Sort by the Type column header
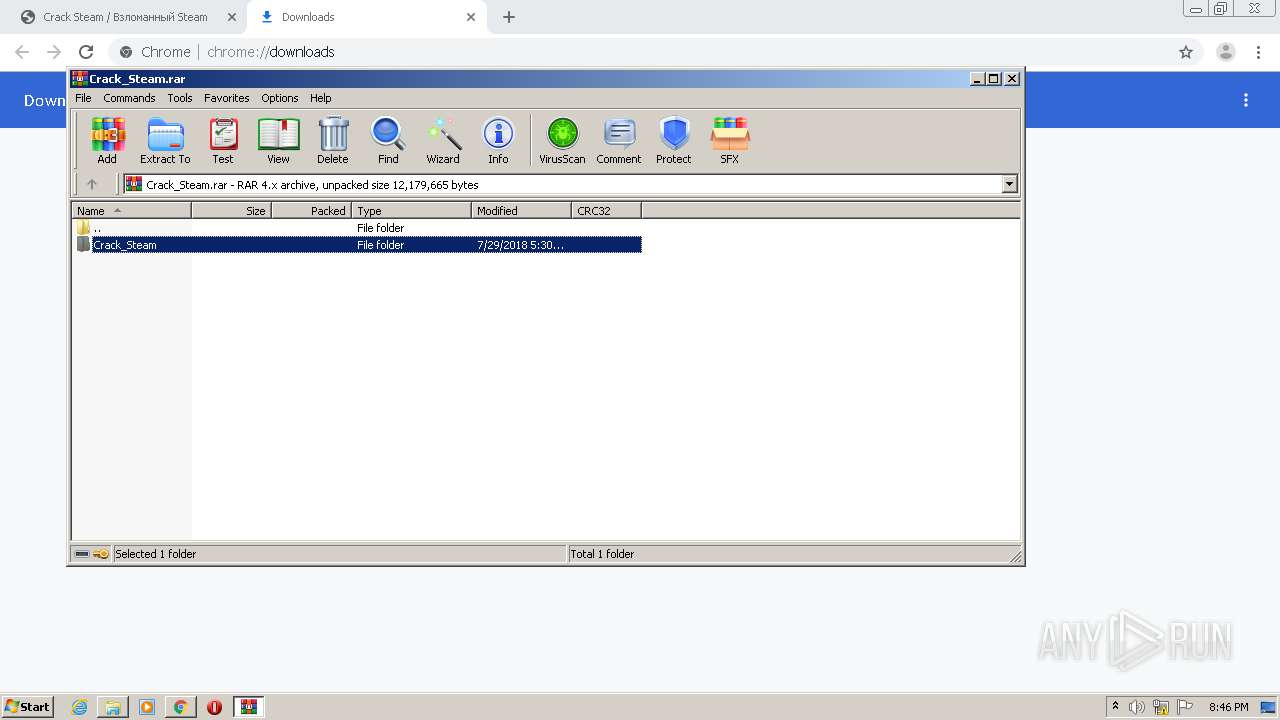Image resolution: width=1280 pixels, height=720 pixels. point(411,210)
